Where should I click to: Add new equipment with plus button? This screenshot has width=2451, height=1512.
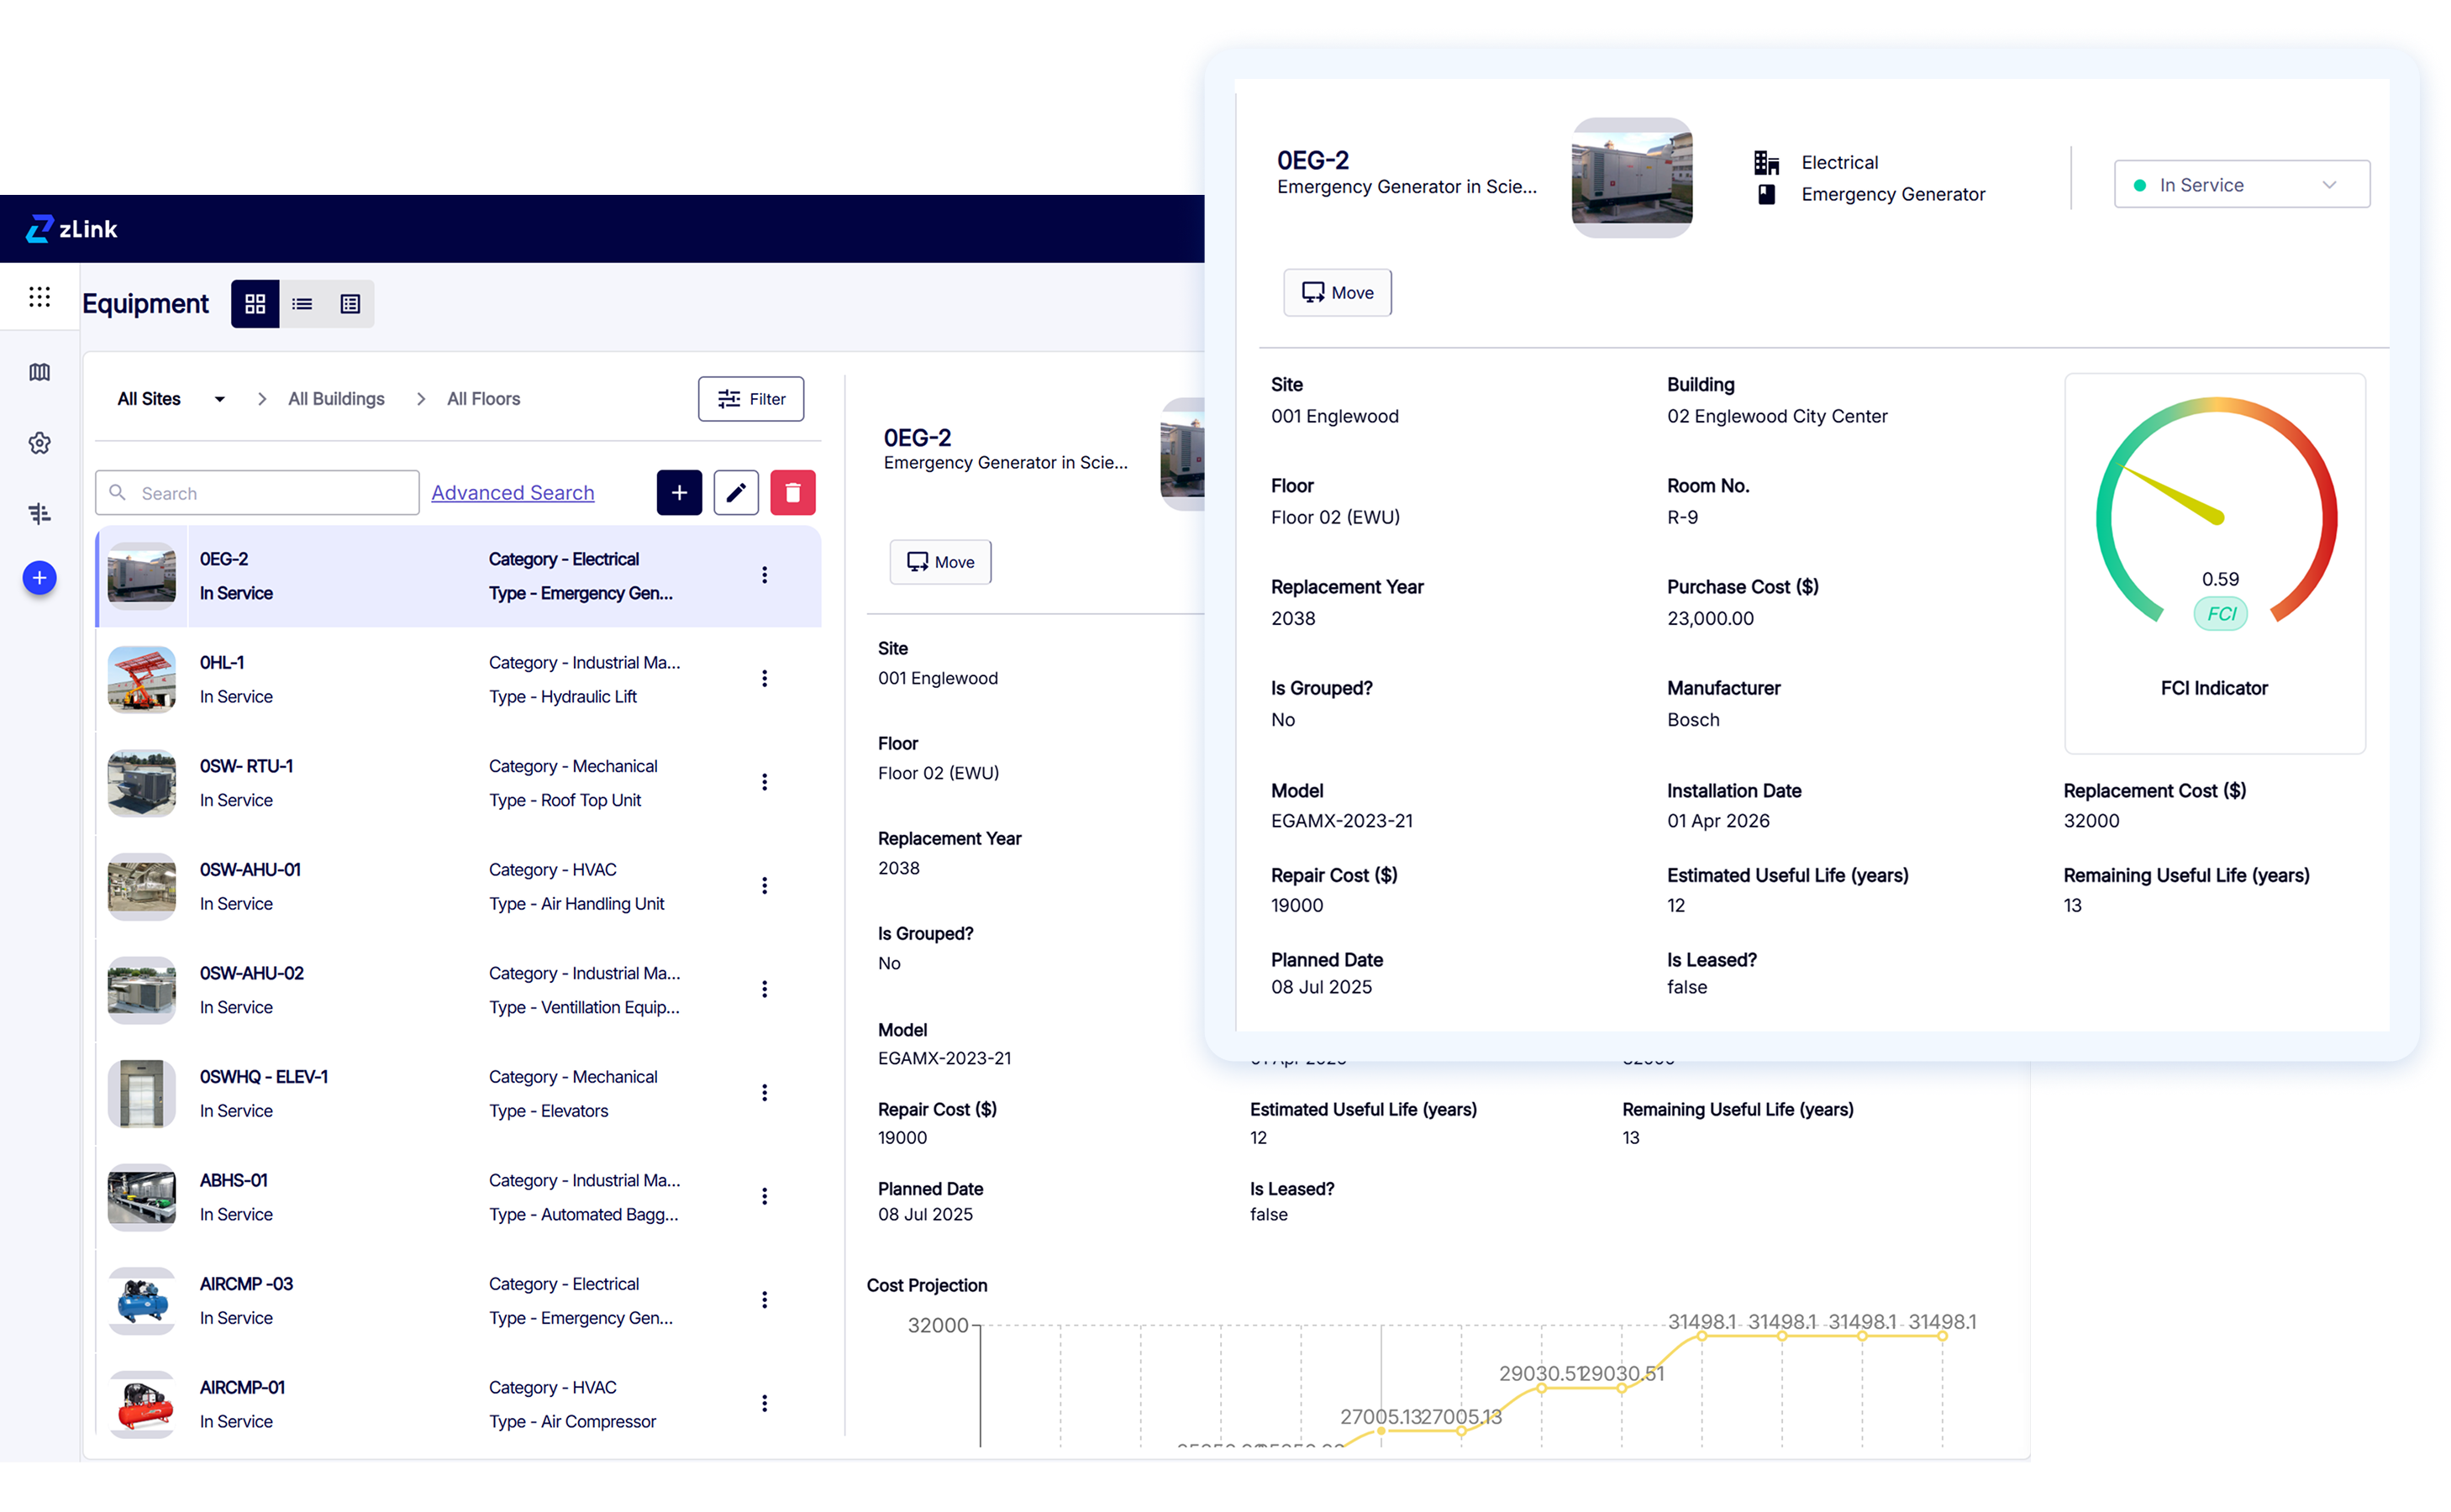point(679,493)
